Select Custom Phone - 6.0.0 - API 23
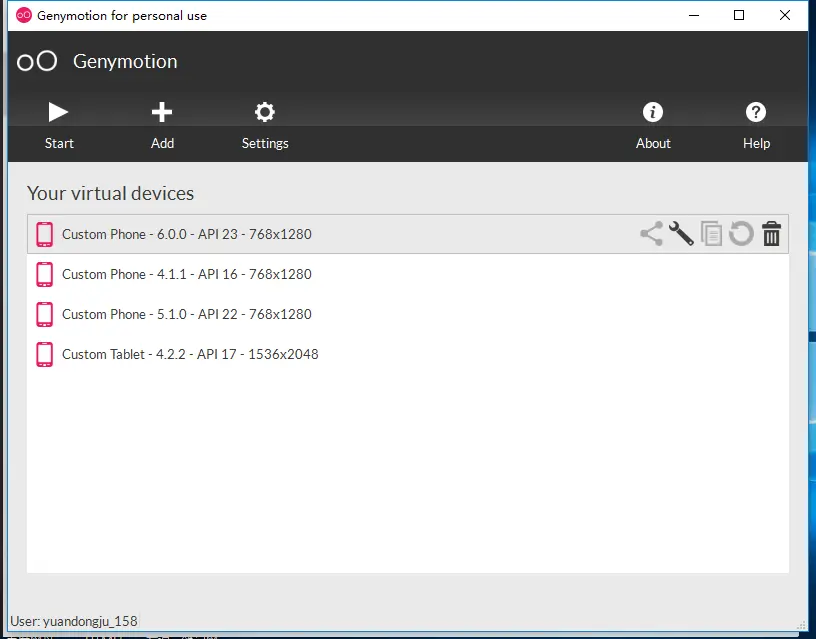Image resolution: width=816 pixels, height=639 pixels. click(x=407, y=234)
